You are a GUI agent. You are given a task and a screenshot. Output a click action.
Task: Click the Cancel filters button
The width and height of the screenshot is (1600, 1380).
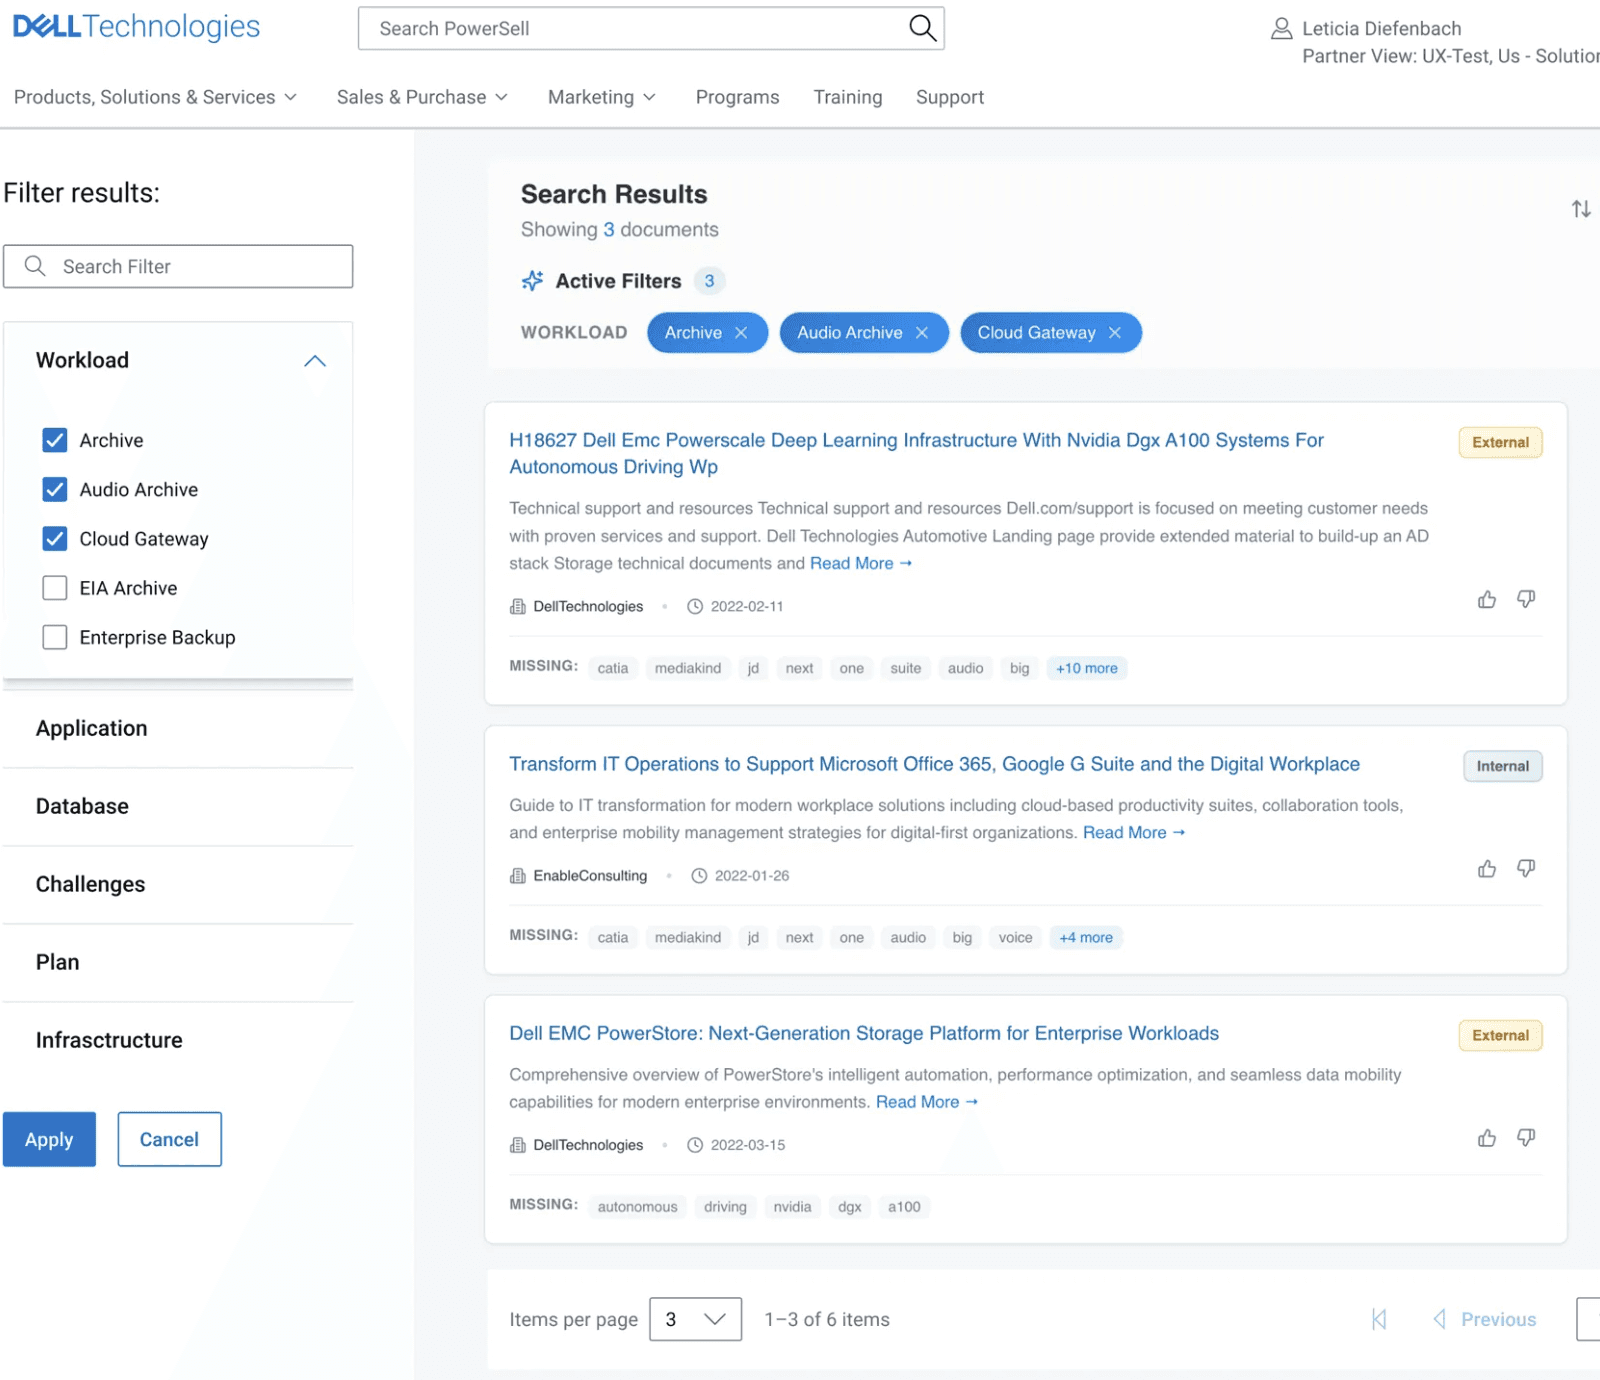point(169,1139)
